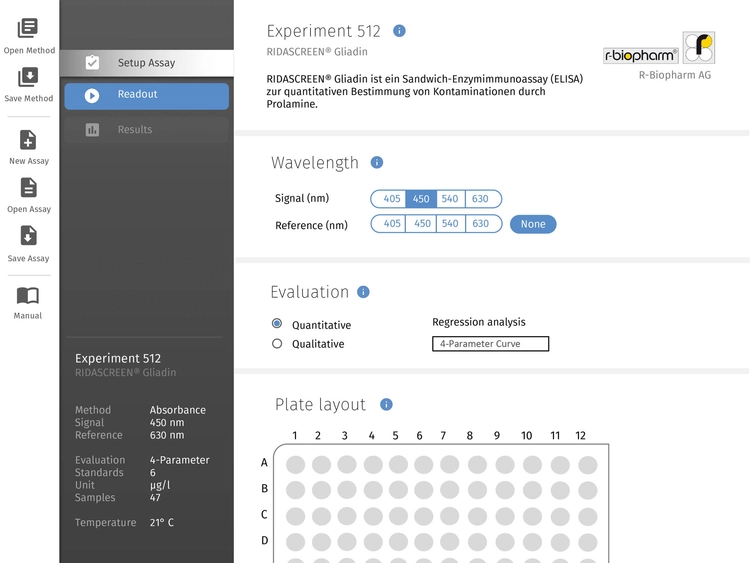Show Plate layout info
Viewport: 750px width, 563px height.
[x=386, y=405]
